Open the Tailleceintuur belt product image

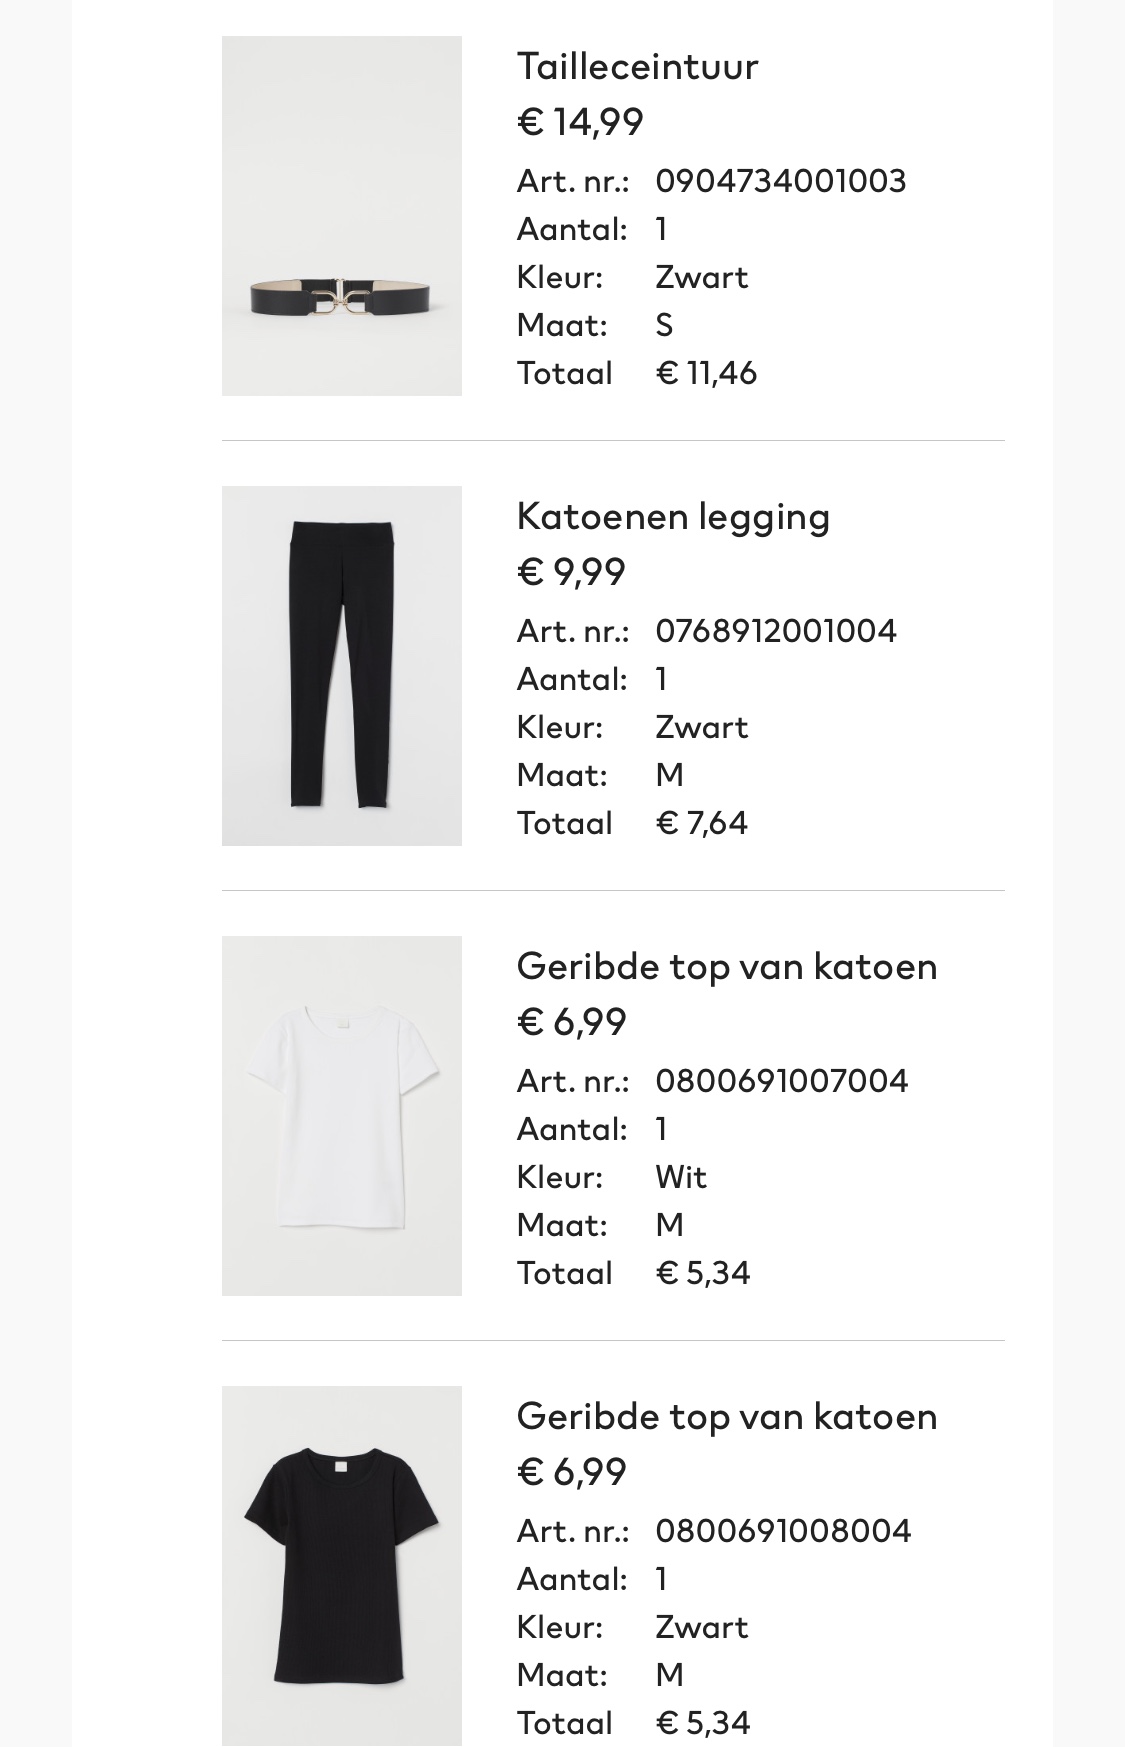click(x=342, y=216)
